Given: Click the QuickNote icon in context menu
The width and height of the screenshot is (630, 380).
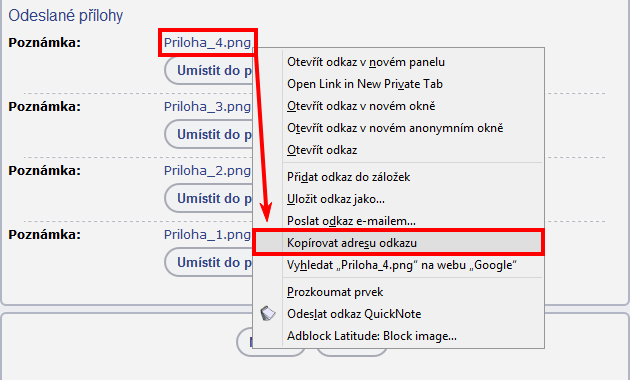Looking at the screenshot, I should (268, 314).
